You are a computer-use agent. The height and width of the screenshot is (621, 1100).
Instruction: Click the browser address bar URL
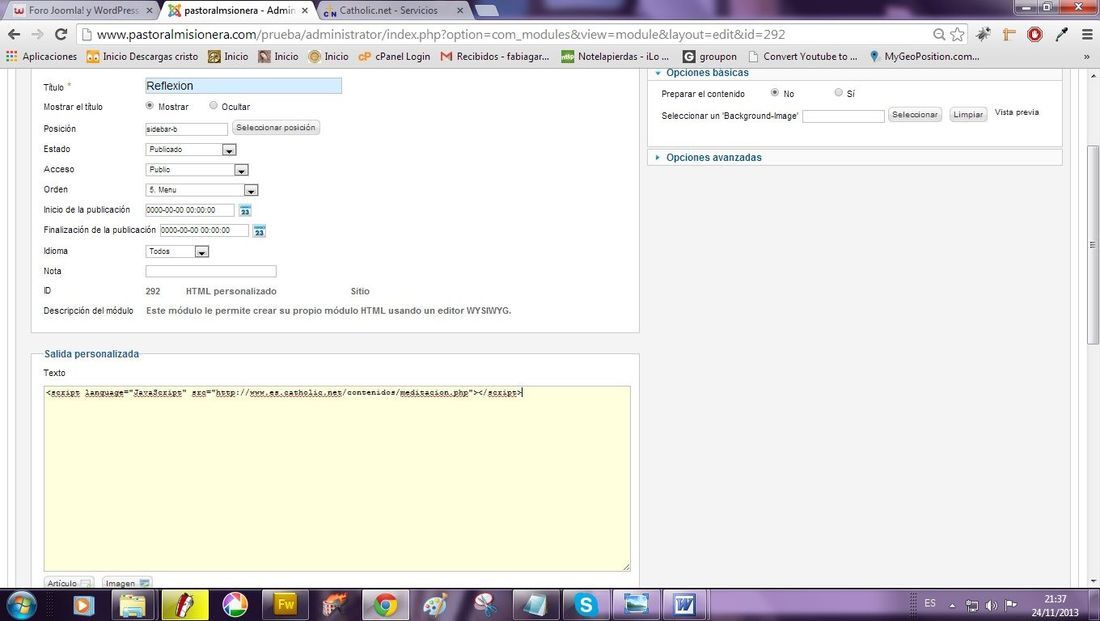point(441,34)
